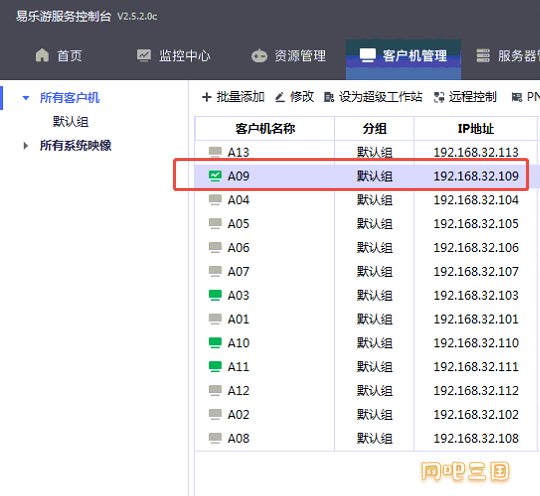
Task: Click the 远程控制 remote control icon
Action: [439, 97]
